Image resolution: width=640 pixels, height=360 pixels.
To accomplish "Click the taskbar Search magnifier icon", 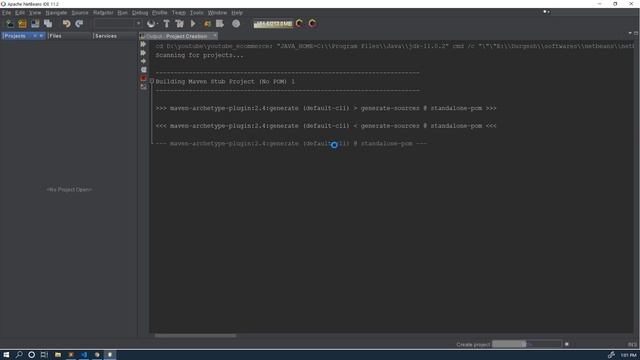I will [x=19, y=355].
